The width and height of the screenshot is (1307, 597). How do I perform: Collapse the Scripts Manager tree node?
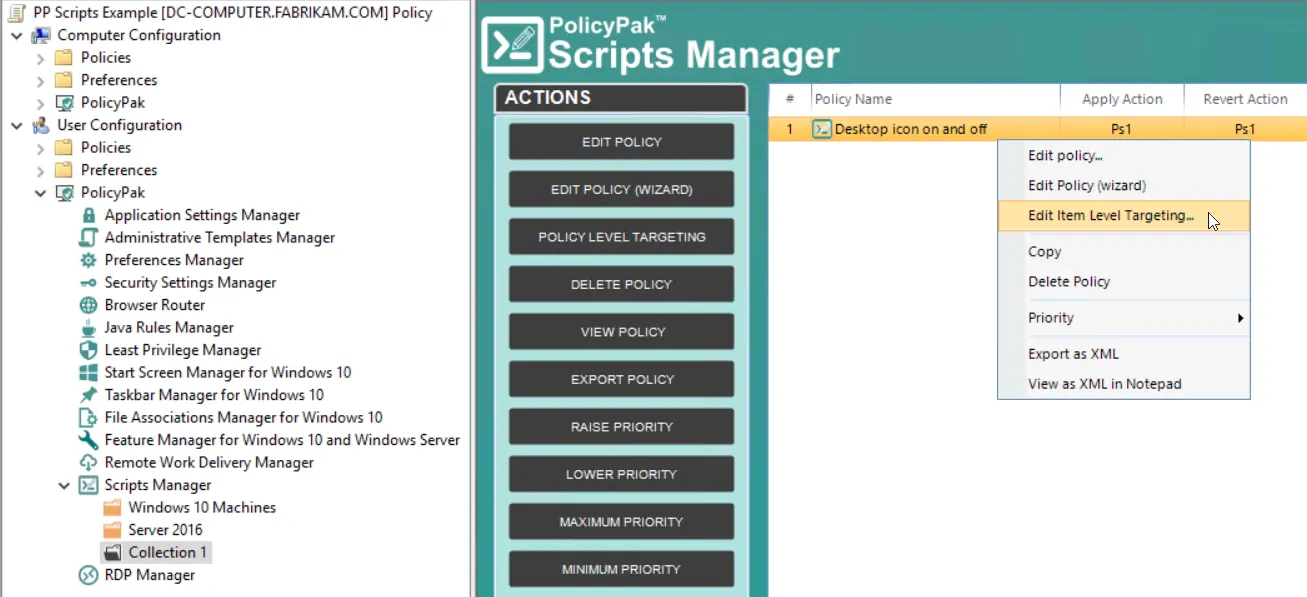64,485
